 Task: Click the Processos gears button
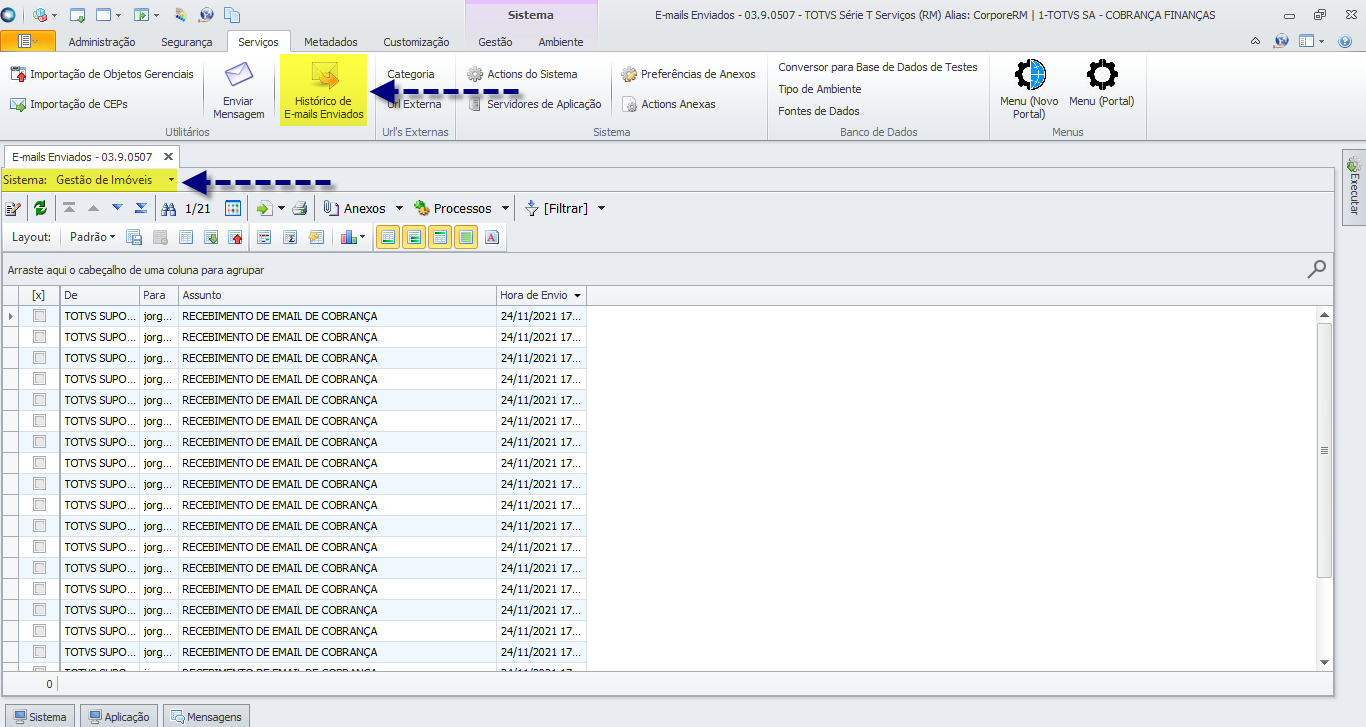(x=453, y=209)
